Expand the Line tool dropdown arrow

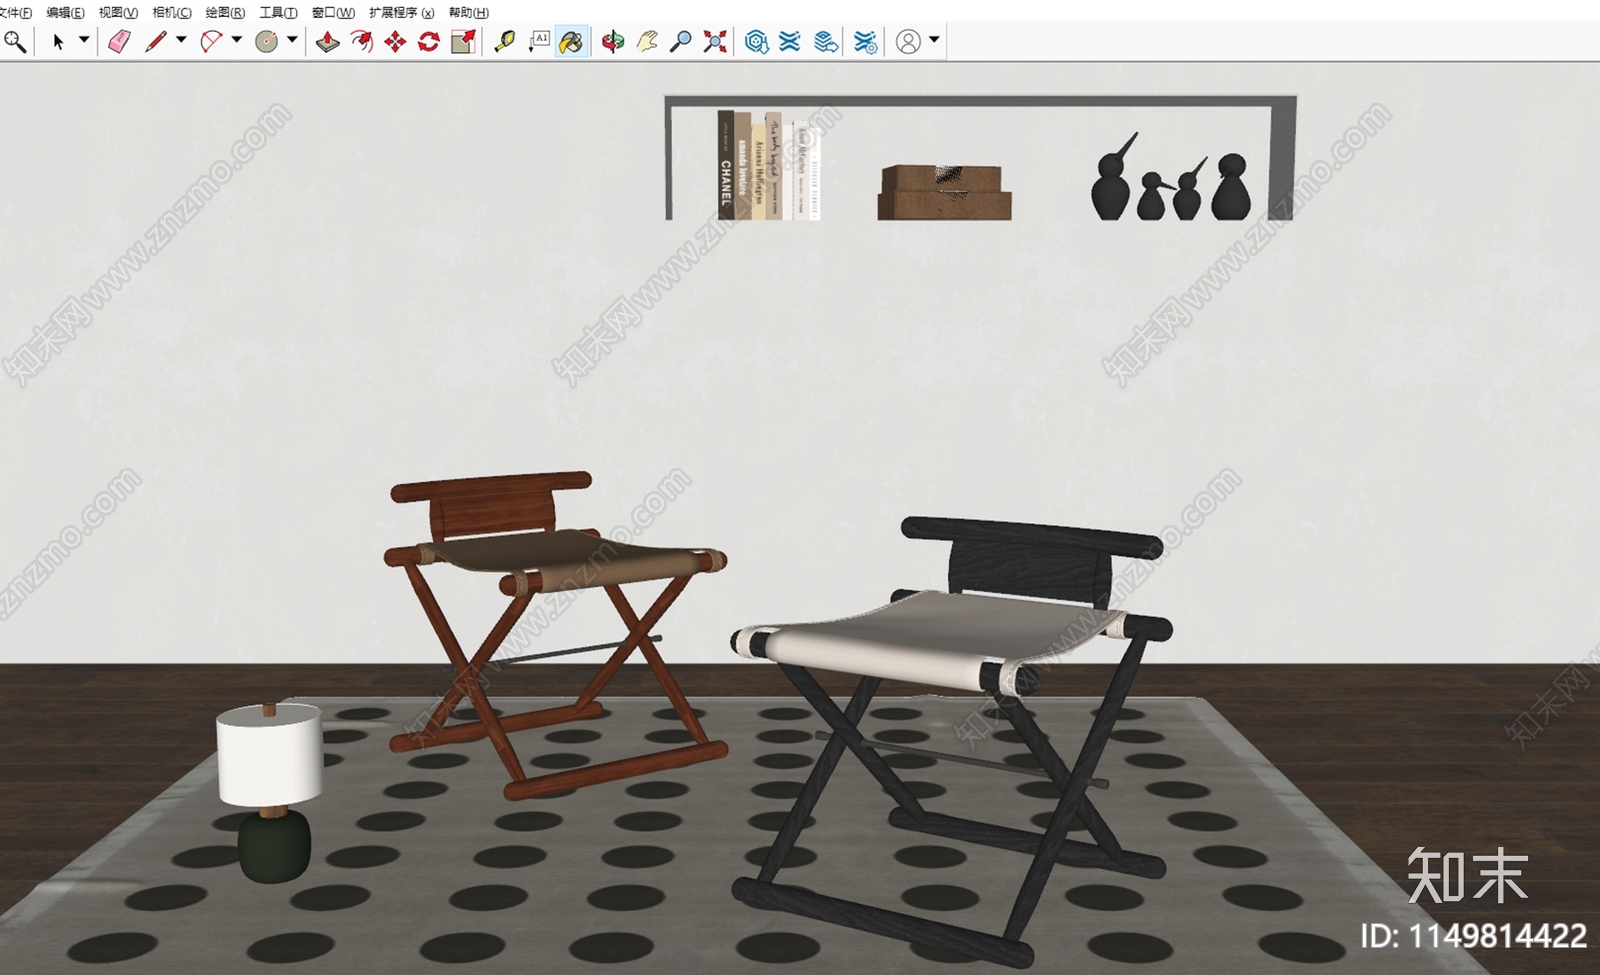point(181,40)
